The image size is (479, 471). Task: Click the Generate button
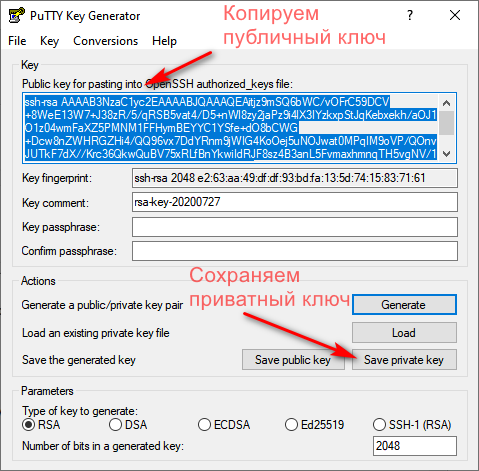[404, 305]
